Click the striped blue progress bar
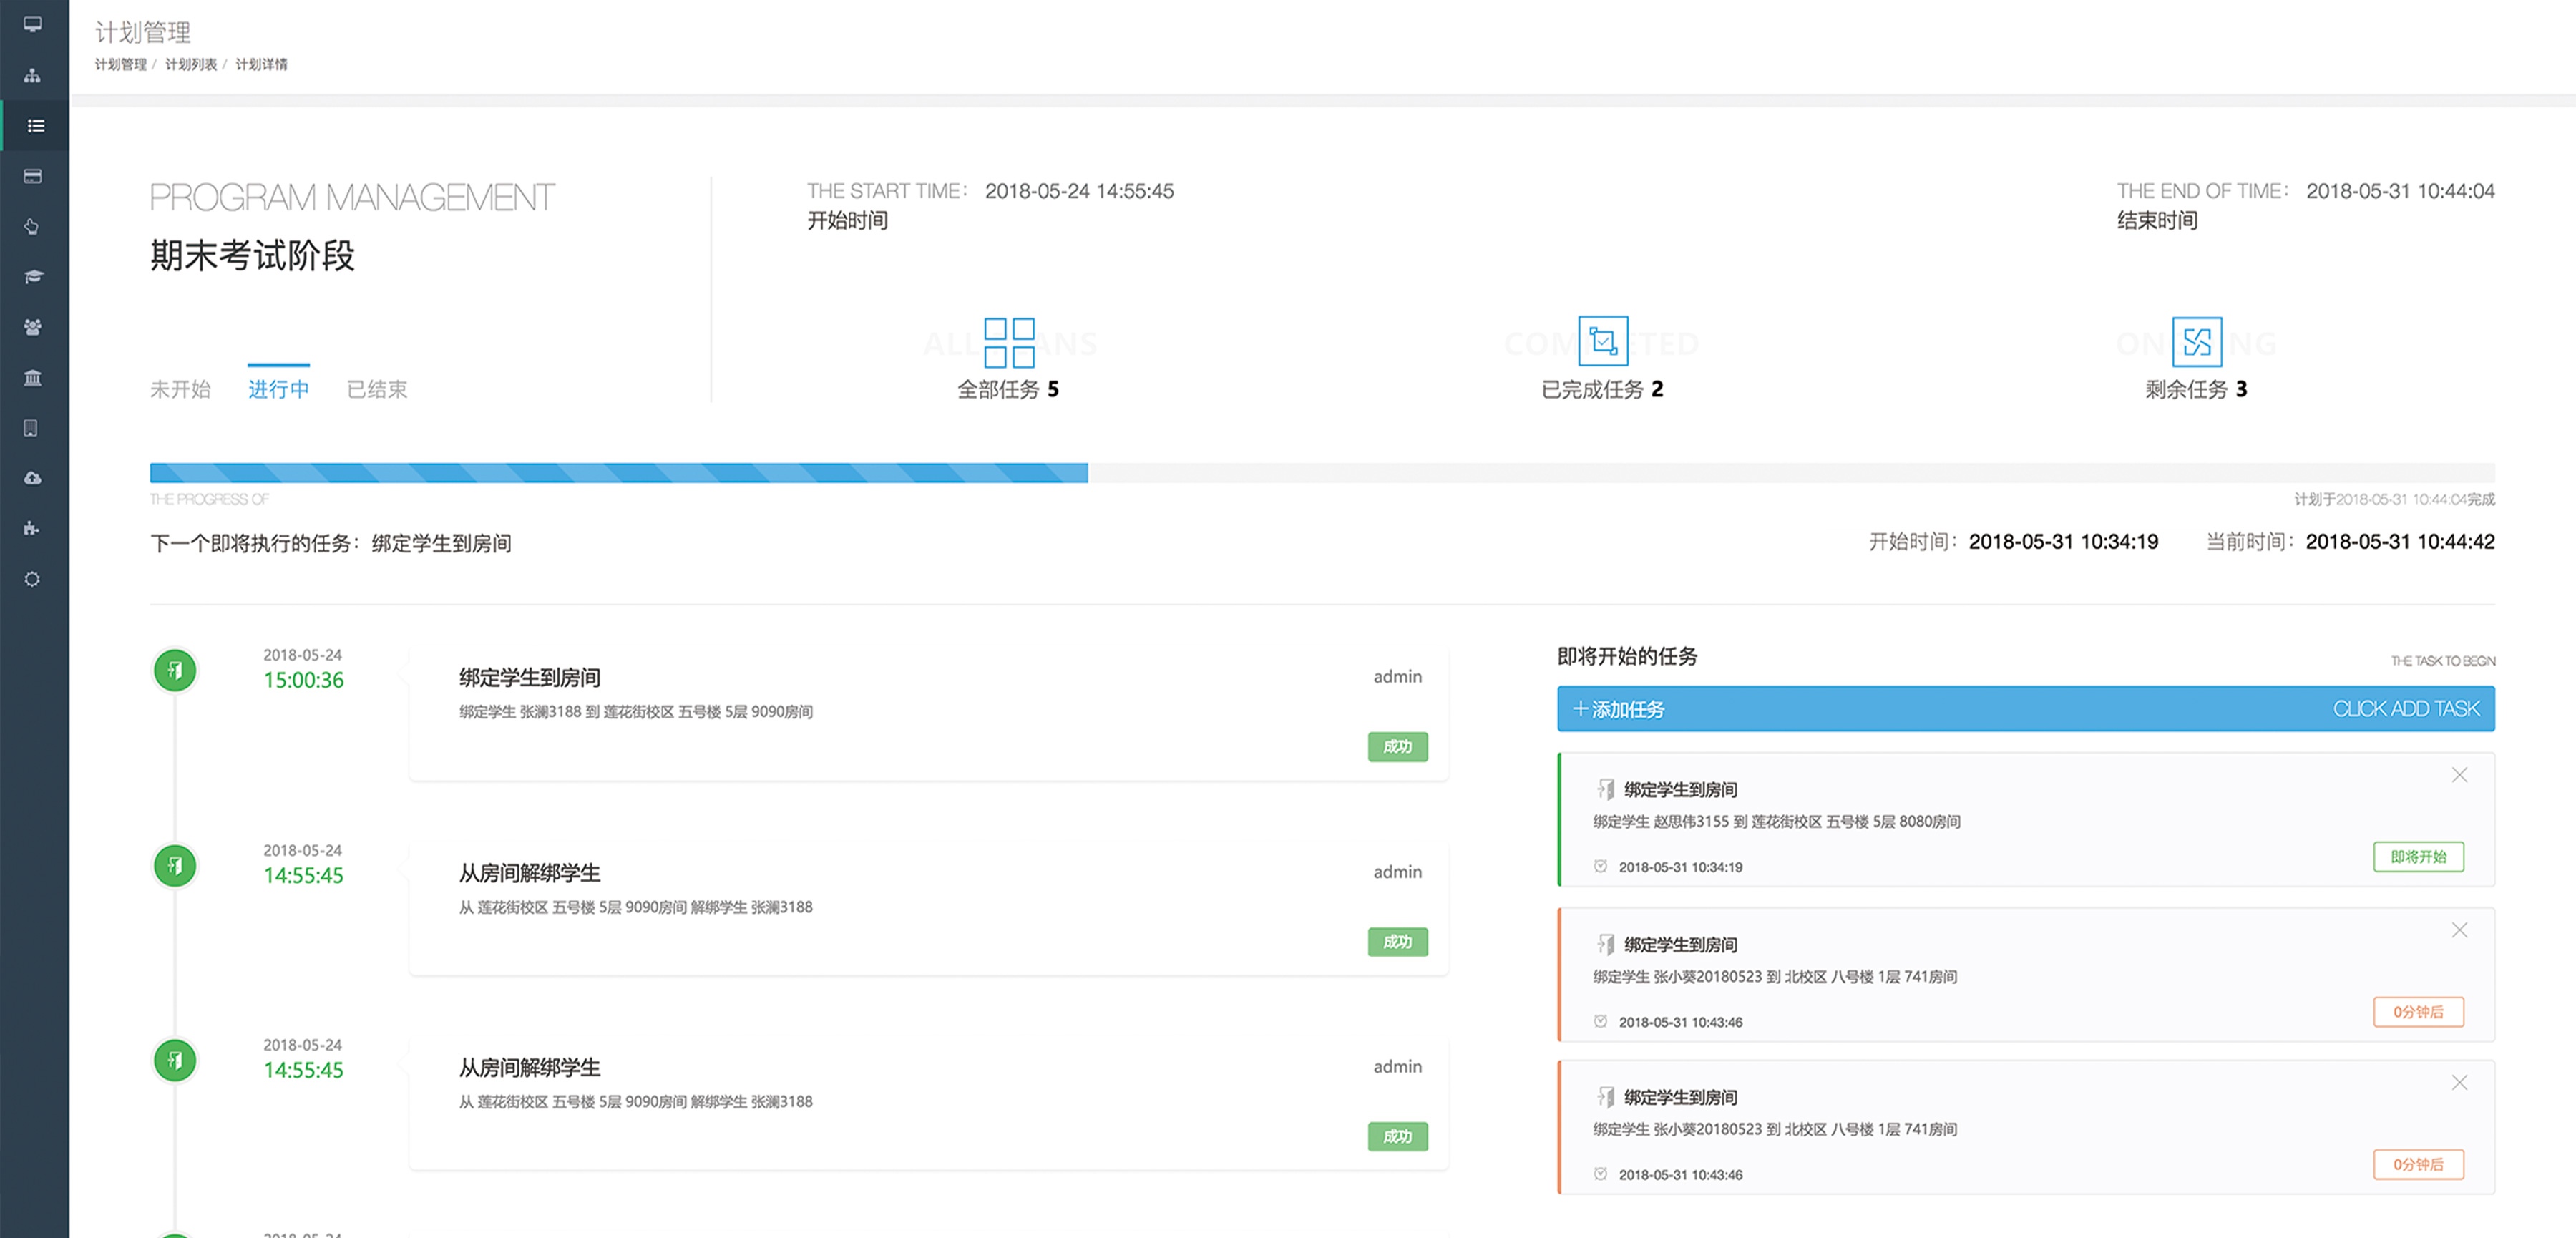The image size is (2576, 1238). coord(618,473)
